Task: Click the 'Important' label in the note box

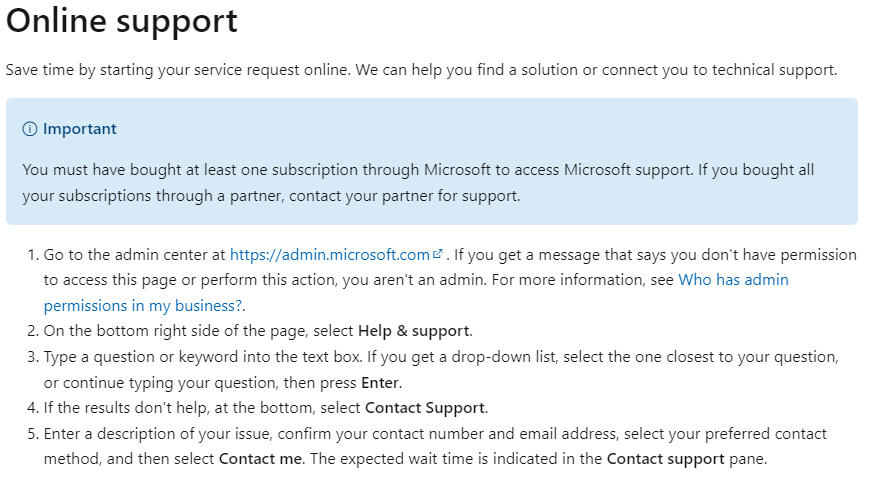Action: 79,129
